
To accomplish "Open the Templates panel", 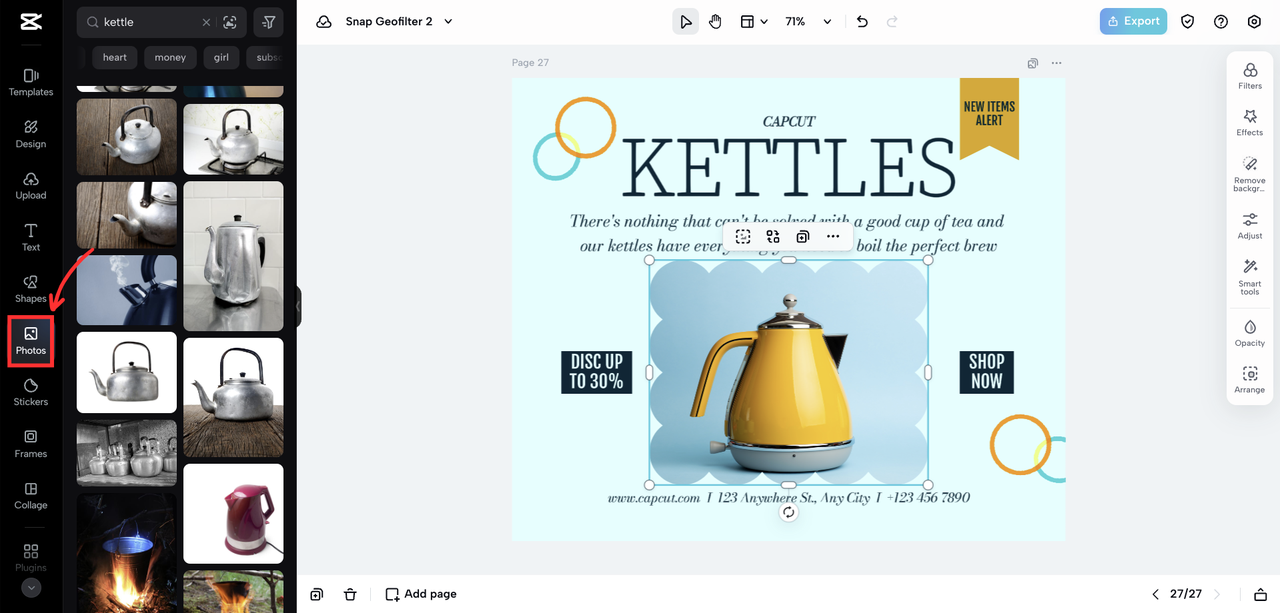I will pyautogui.click(x=31, y=82).
